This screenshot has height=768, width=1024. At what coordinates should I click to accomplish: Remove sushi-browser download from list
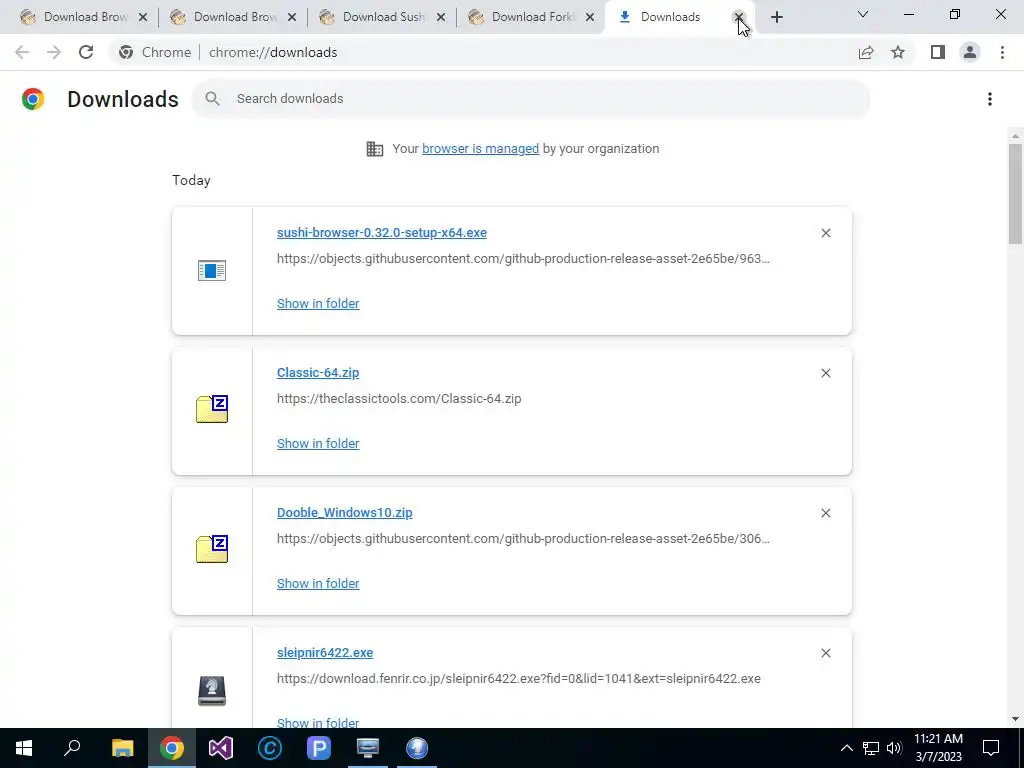[826, 233]
